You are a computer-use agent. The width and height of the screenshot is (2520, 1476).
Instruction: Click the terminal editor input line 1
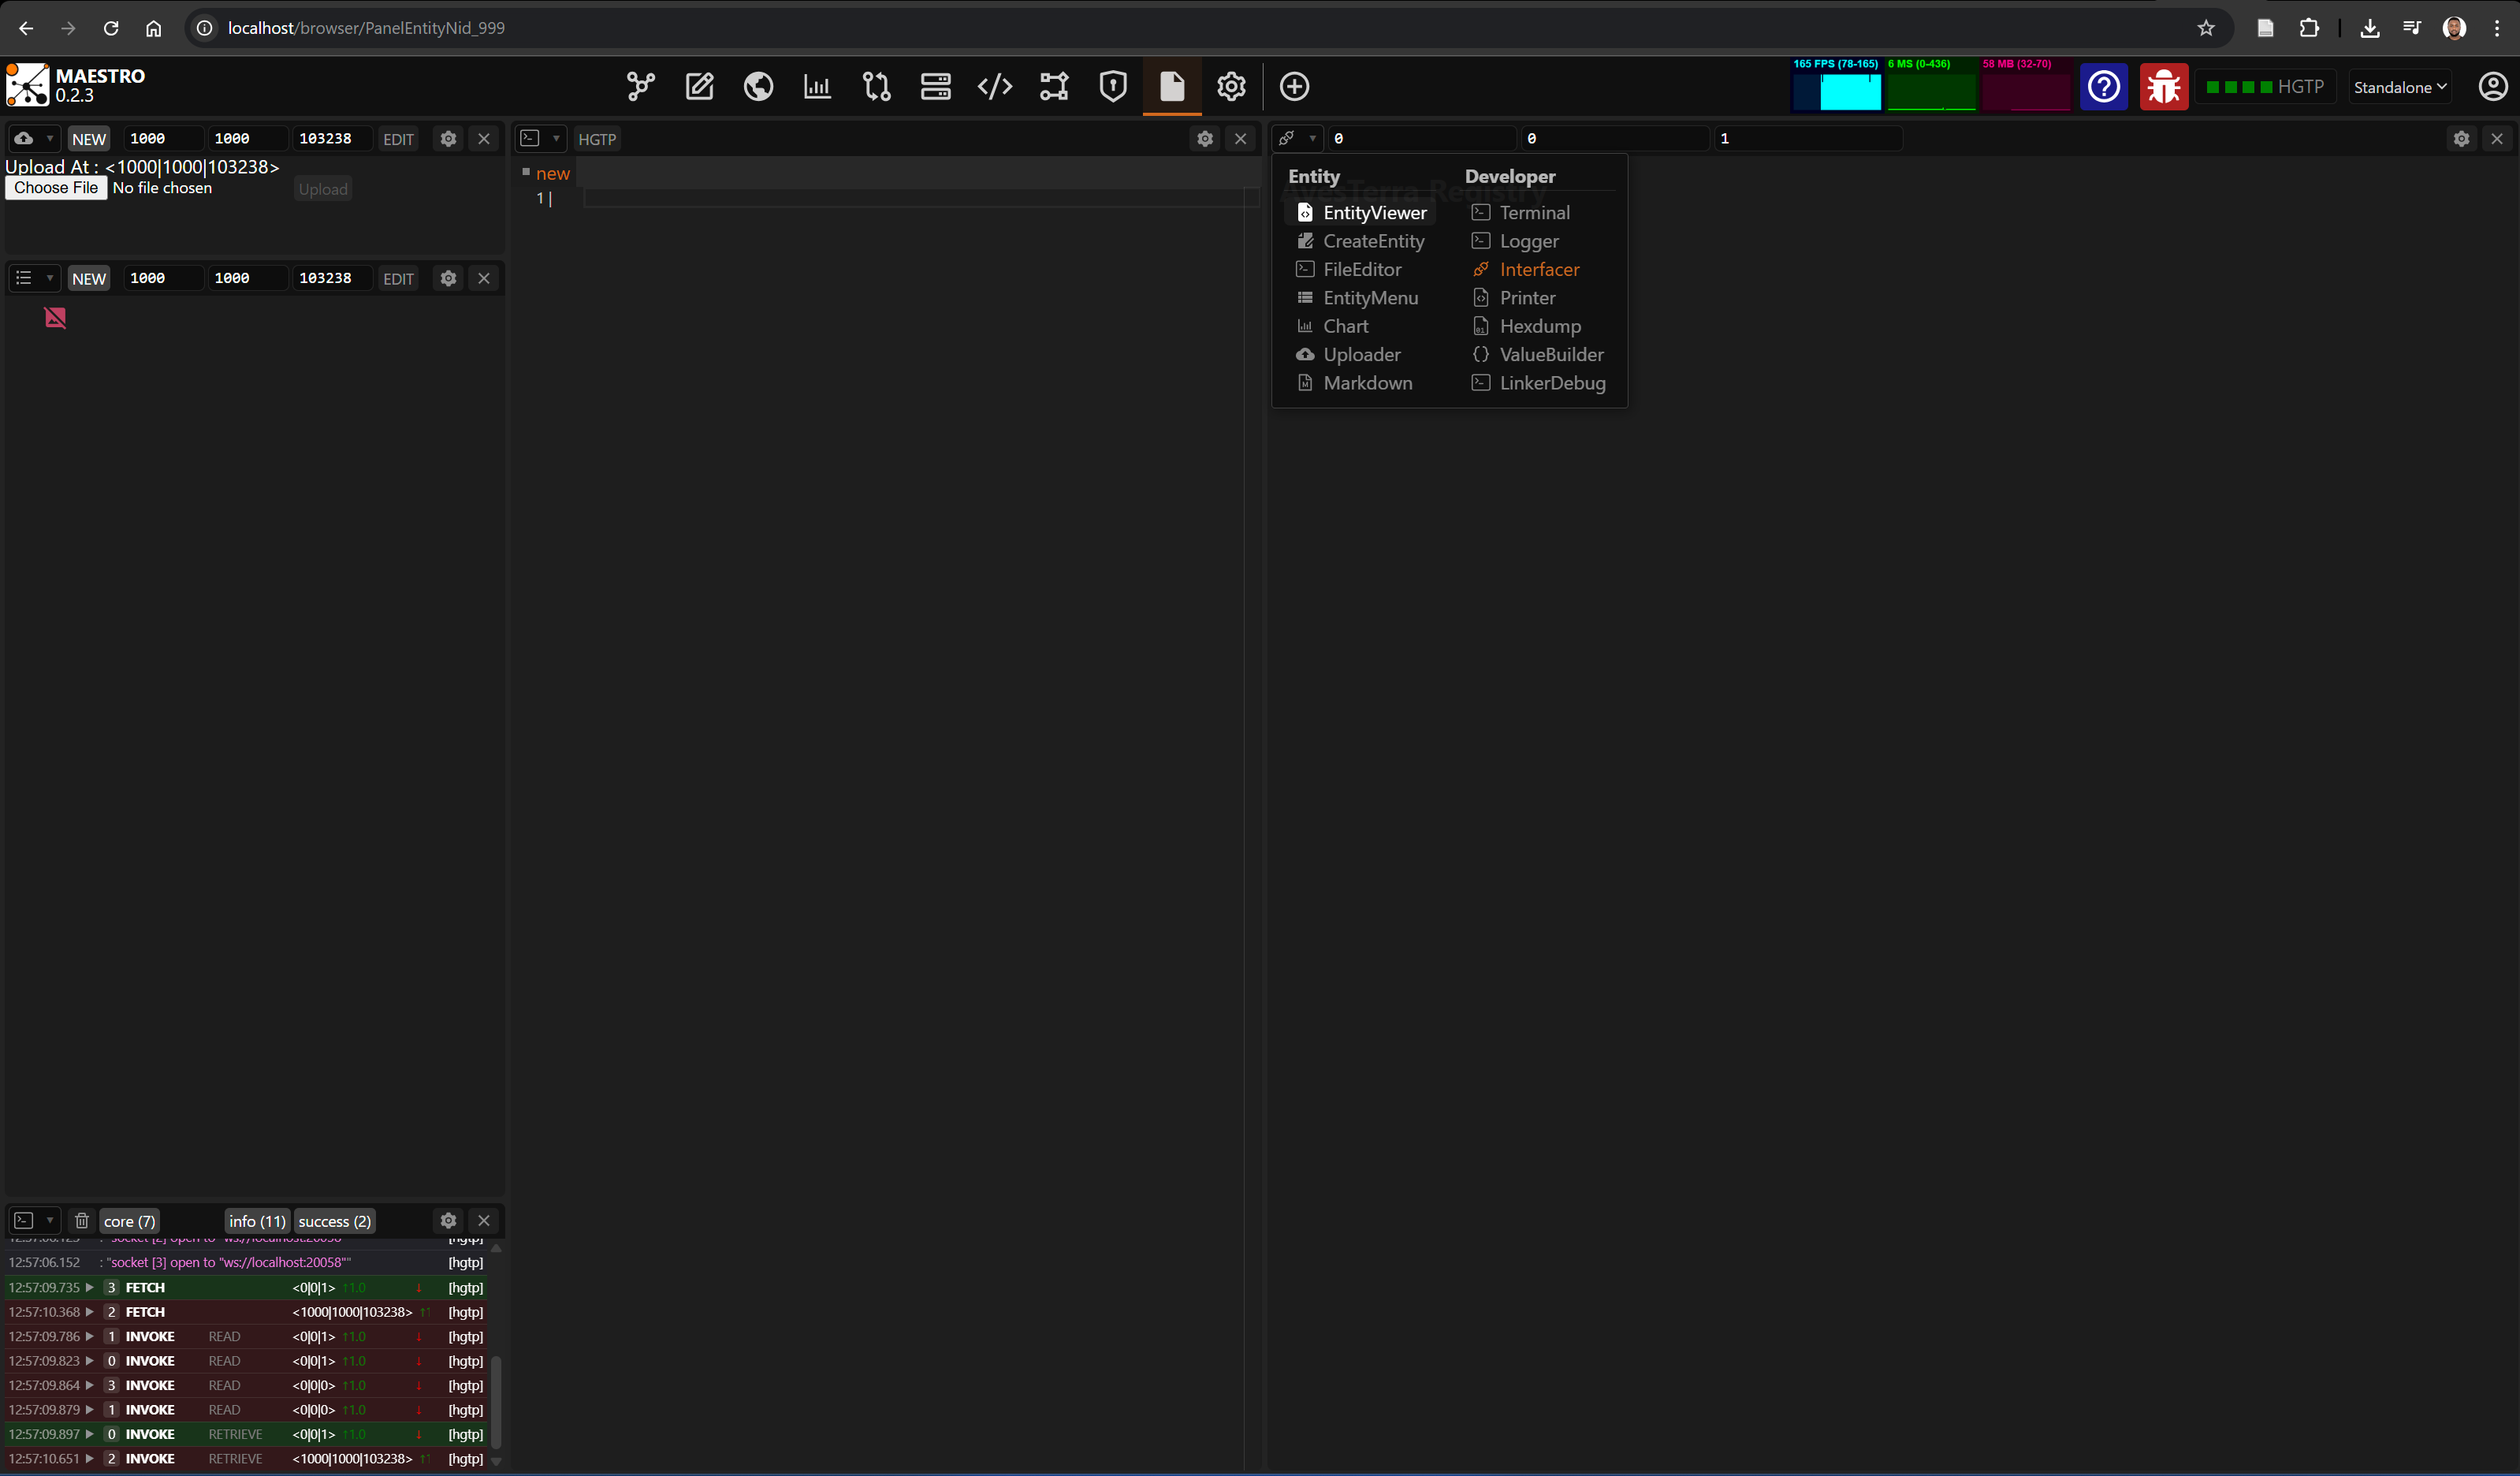(x=920, y=198)
